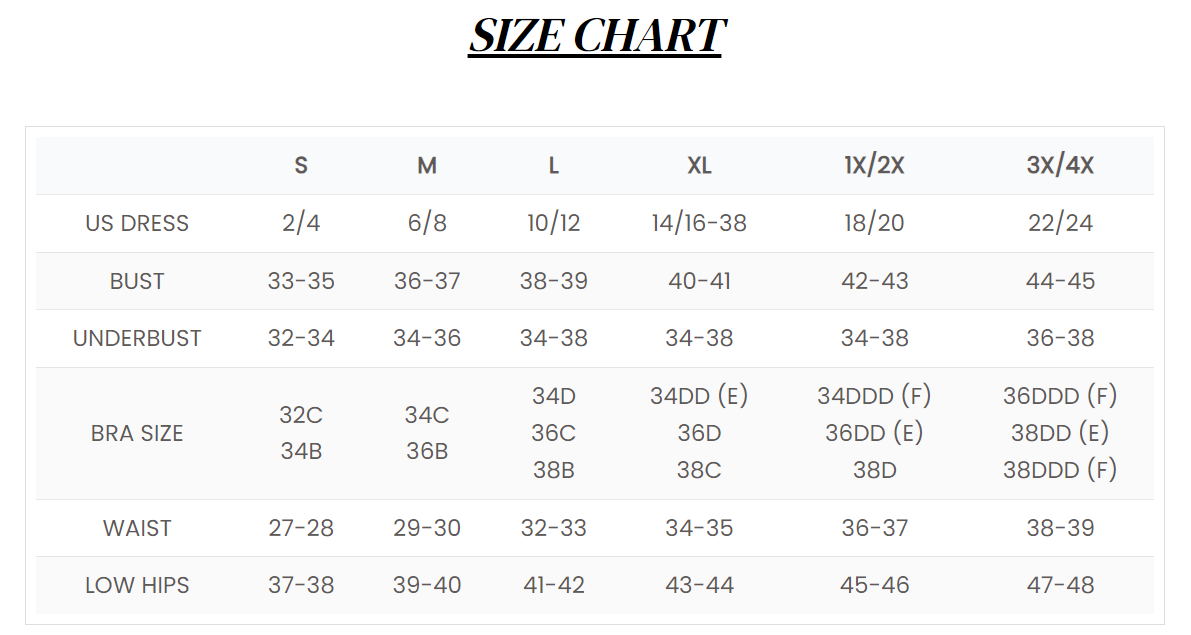Screen dimensions: 1191x635
Task: Click the 36DDD (F) bra size entry
Action: click(x=1060, y=396)
